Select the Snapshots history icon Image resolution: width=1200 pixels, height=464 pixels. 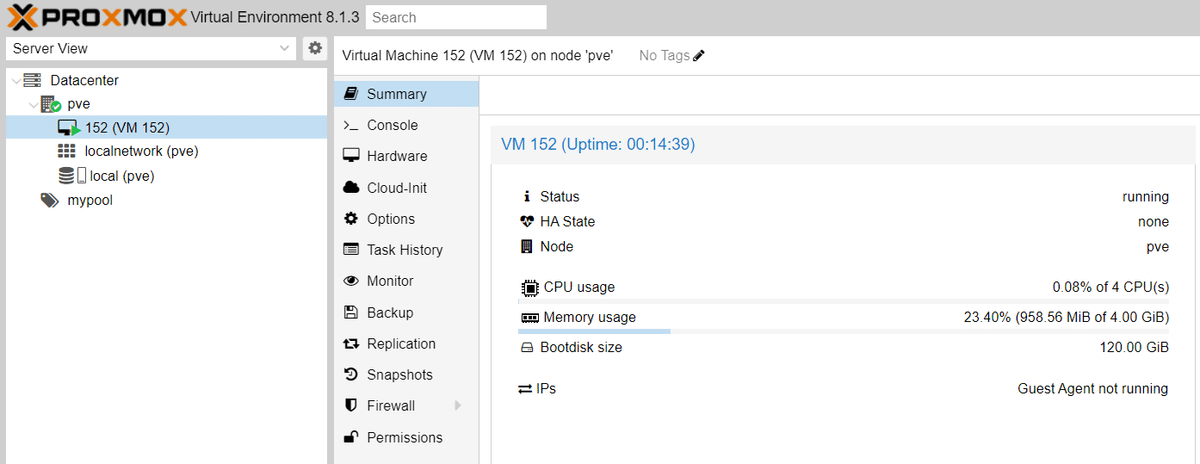350,374
